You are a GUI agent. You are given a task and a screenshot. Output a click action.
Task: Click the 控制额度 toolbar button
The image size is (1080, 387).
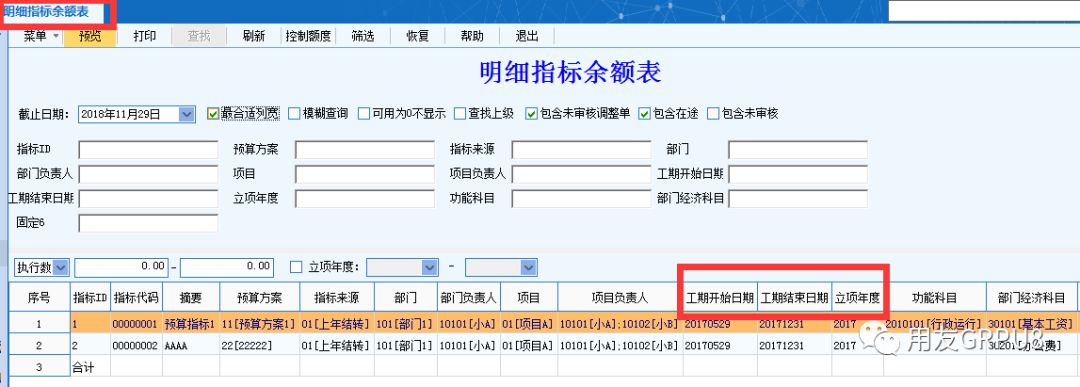[309, 36]
